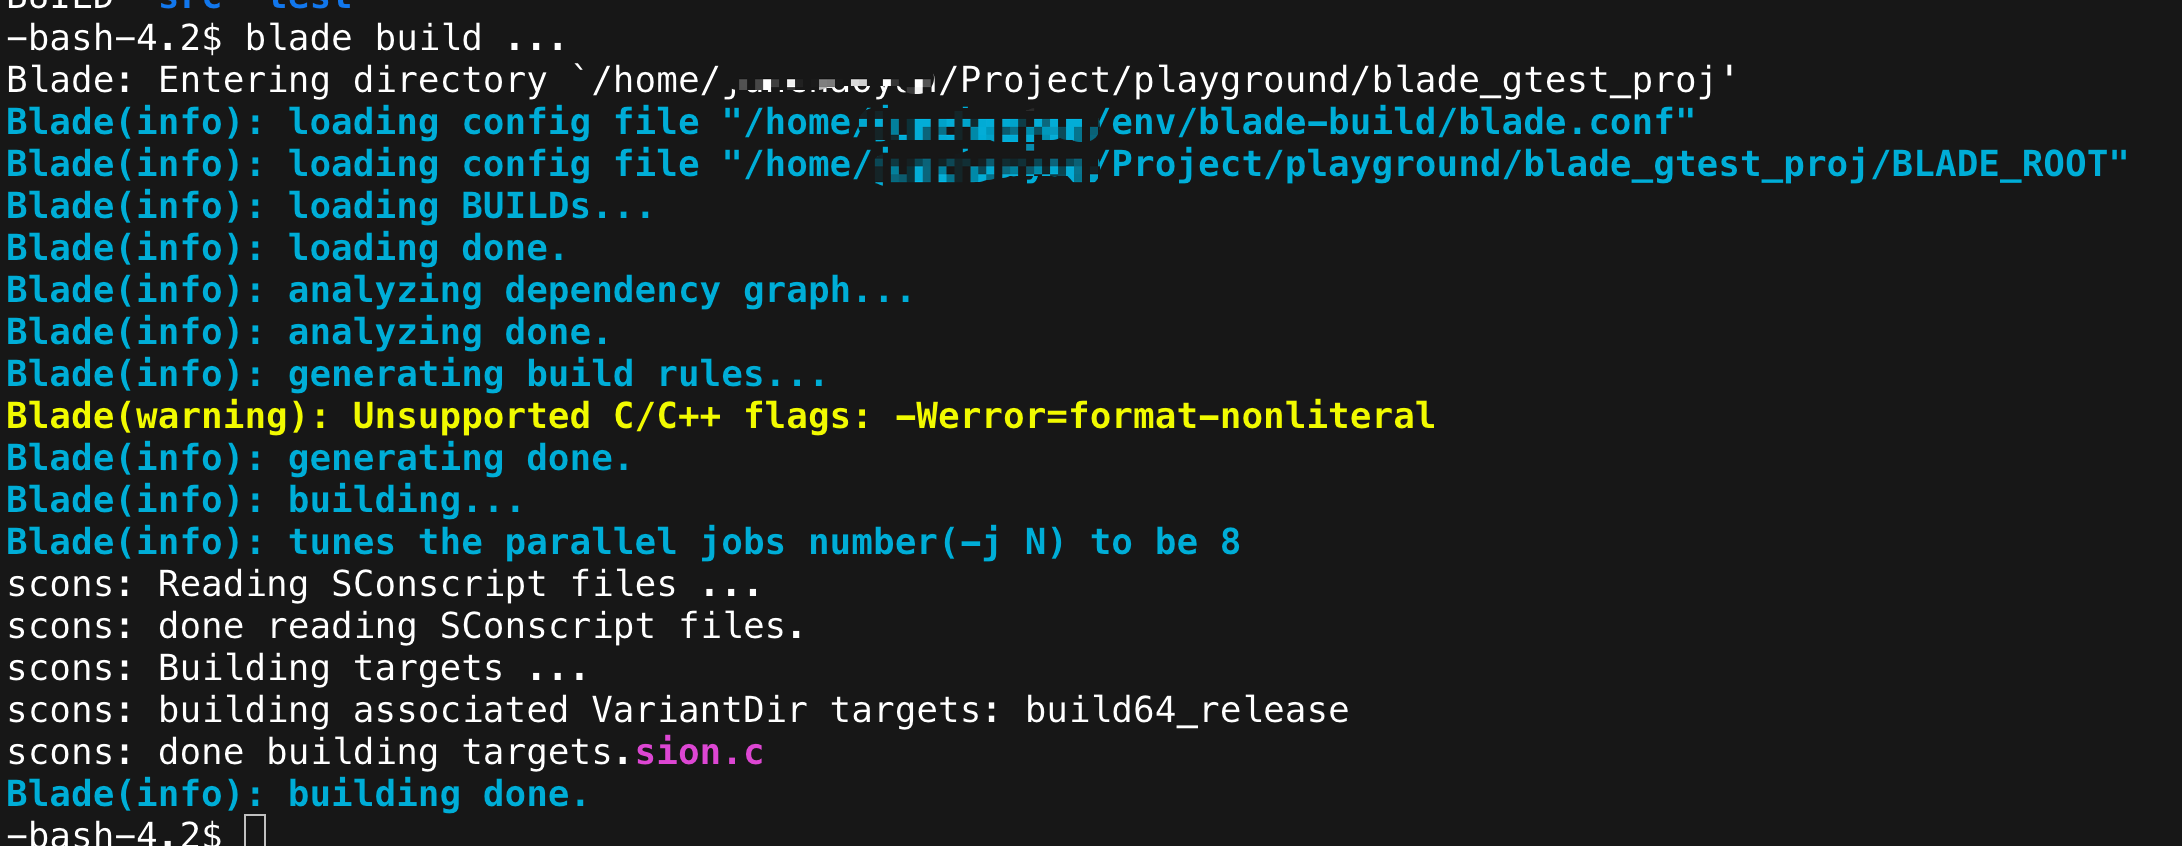Click the magenta 'sion.c' text
Screen dimensions: 2182x846
tap(700, 752)
